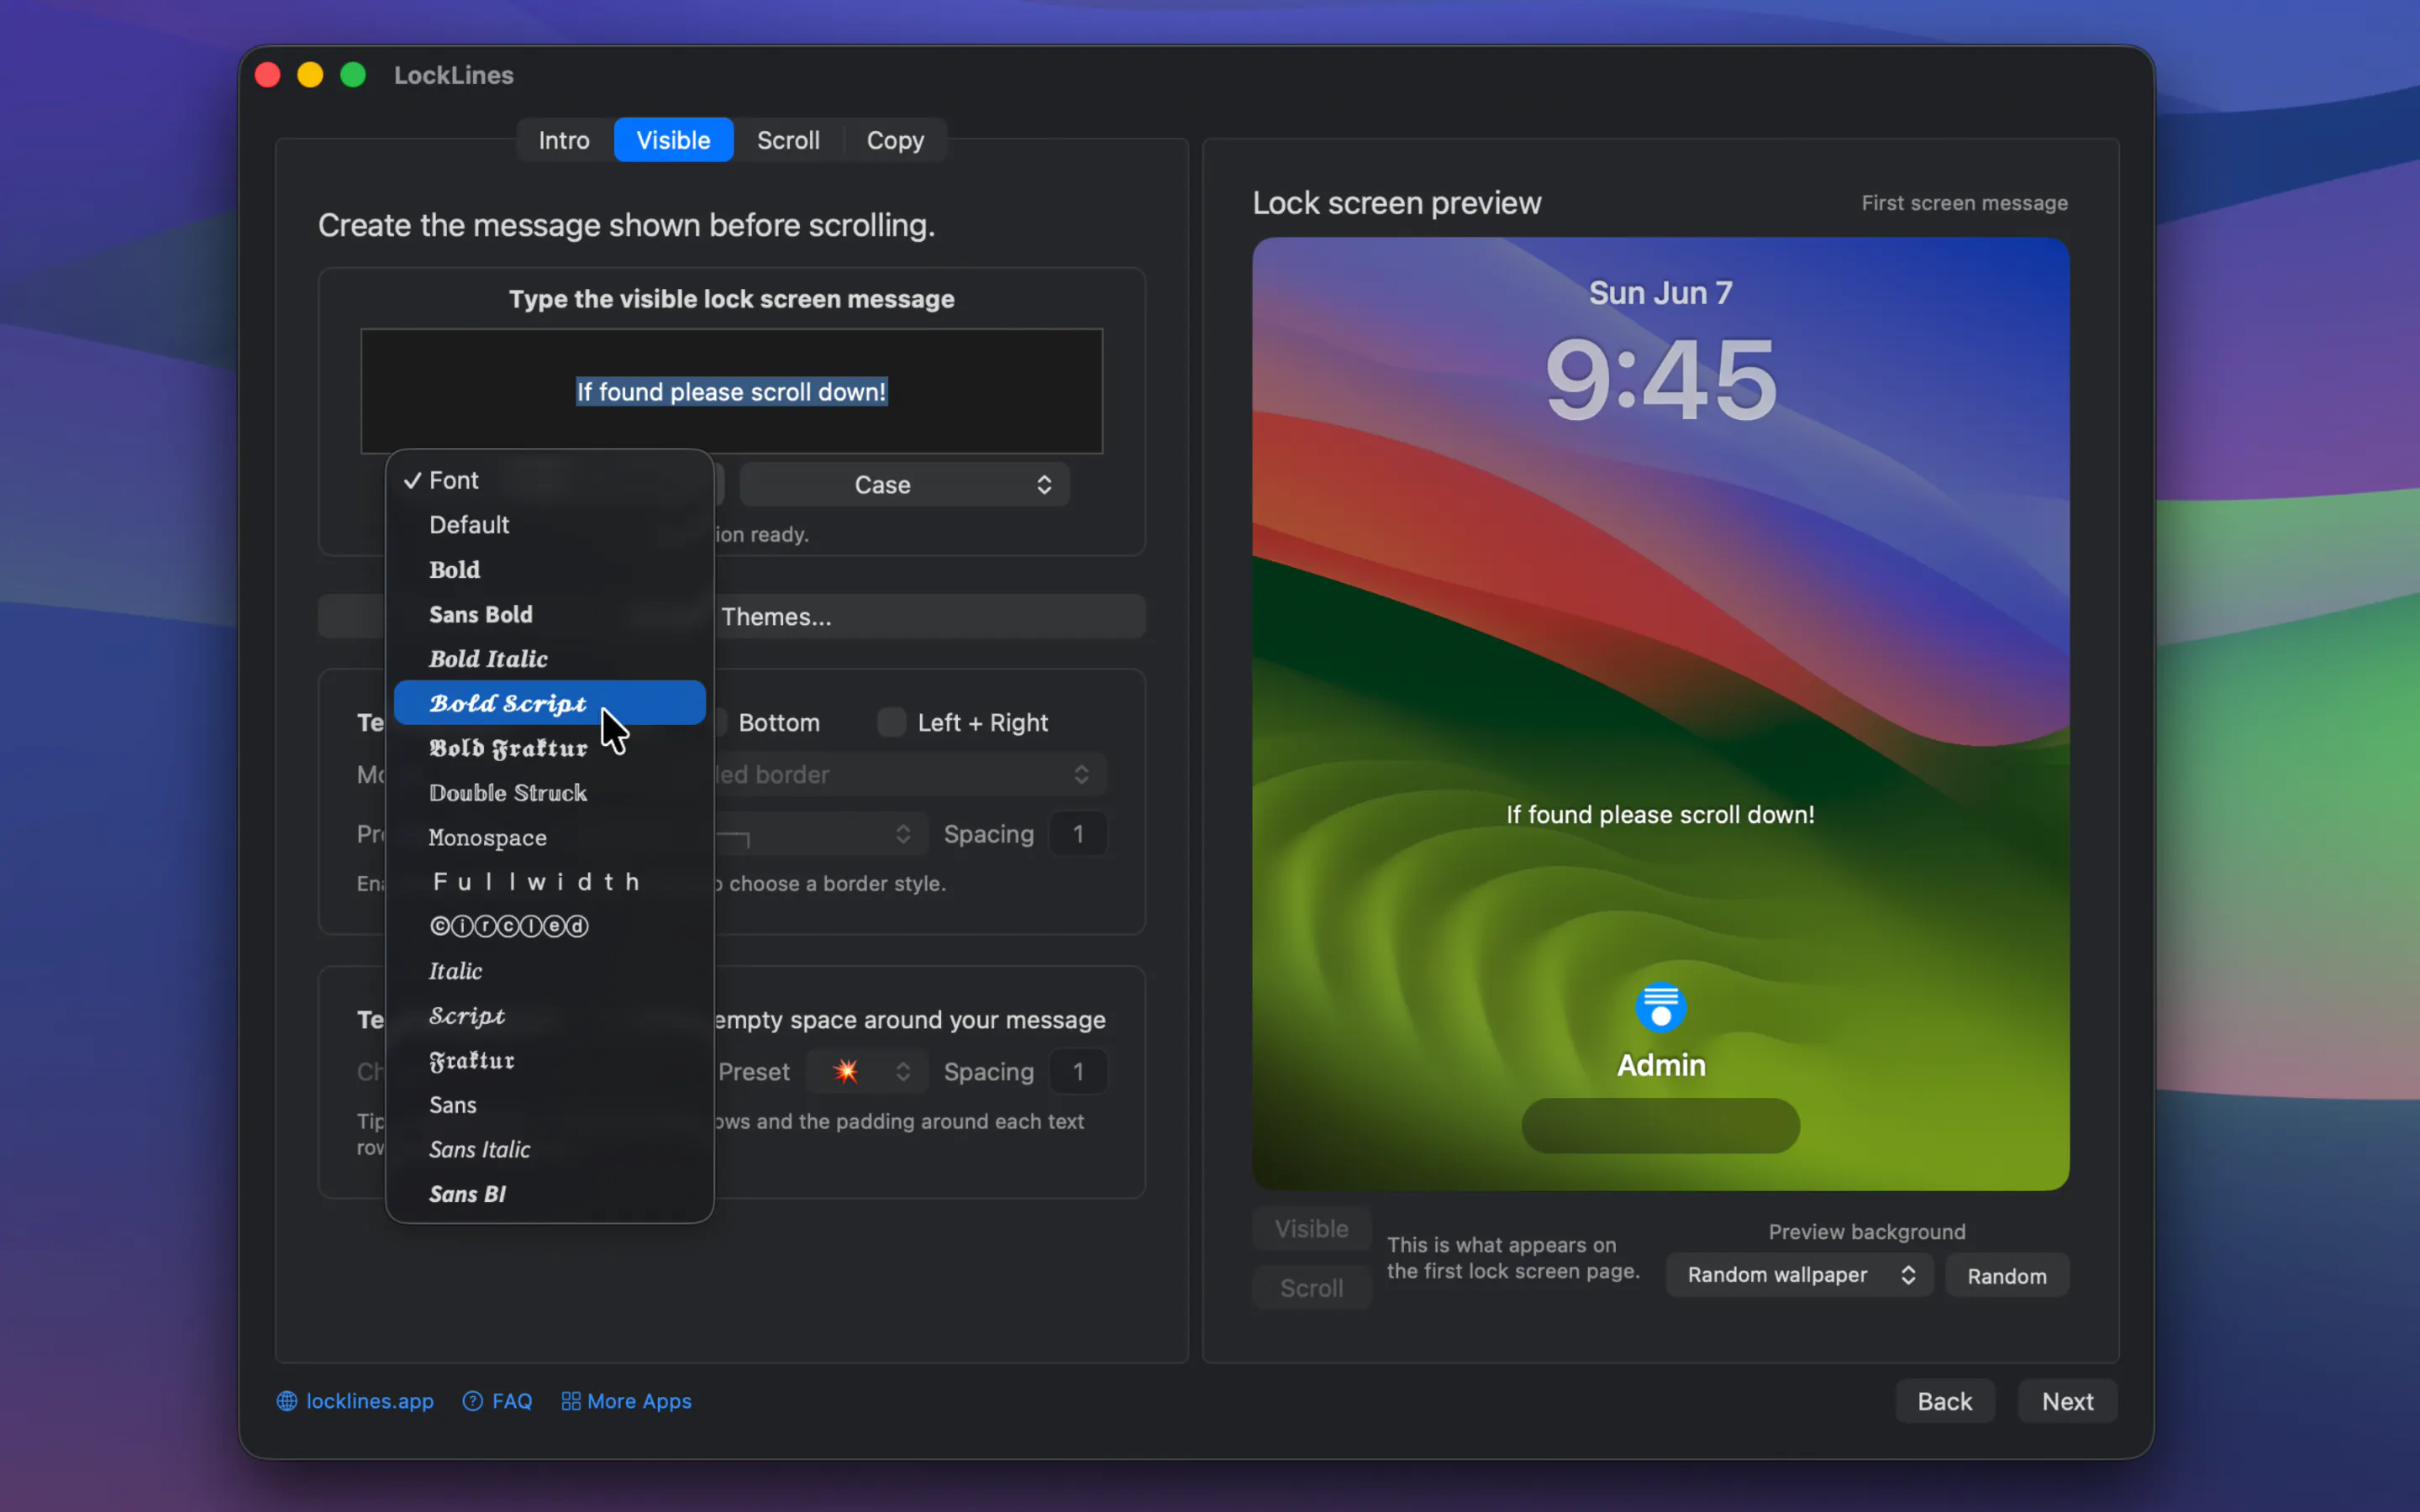Choose Bold Script from font menu
Viewport: 2420px width, 1512px height.
click(x=549, y=703)
